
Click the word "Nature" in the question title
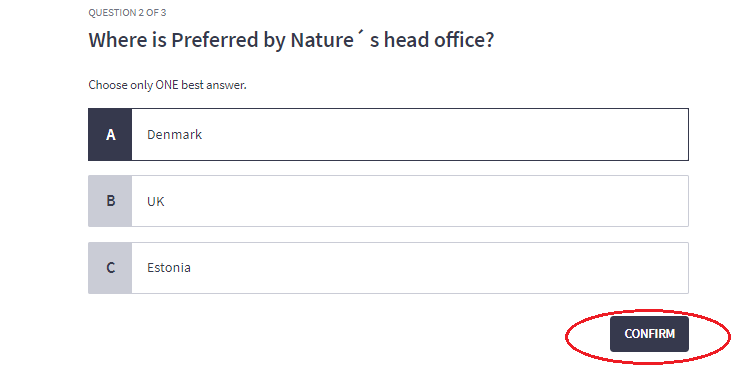pos(322,40)
